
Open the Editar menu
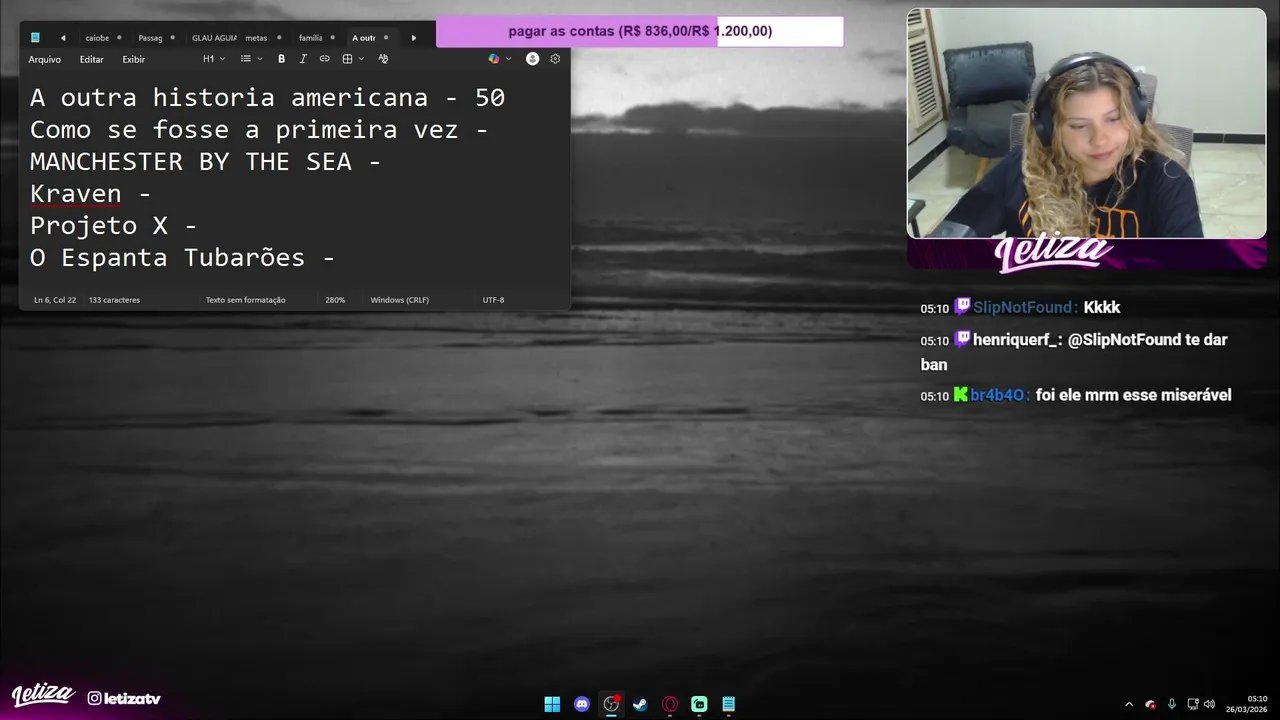coord(92,59)
